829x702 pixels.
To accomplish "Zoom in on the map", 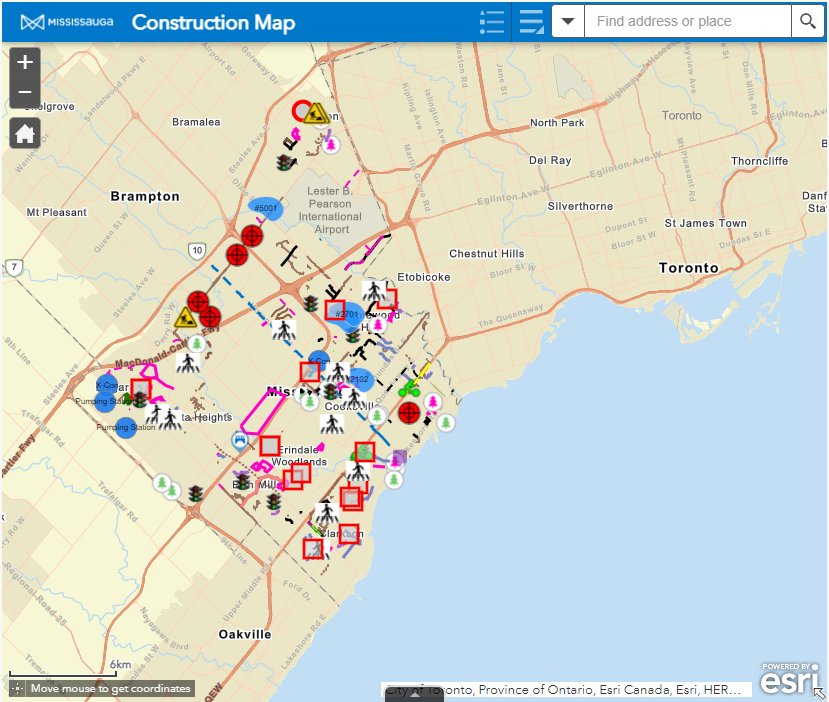I will tap(25, 62).
